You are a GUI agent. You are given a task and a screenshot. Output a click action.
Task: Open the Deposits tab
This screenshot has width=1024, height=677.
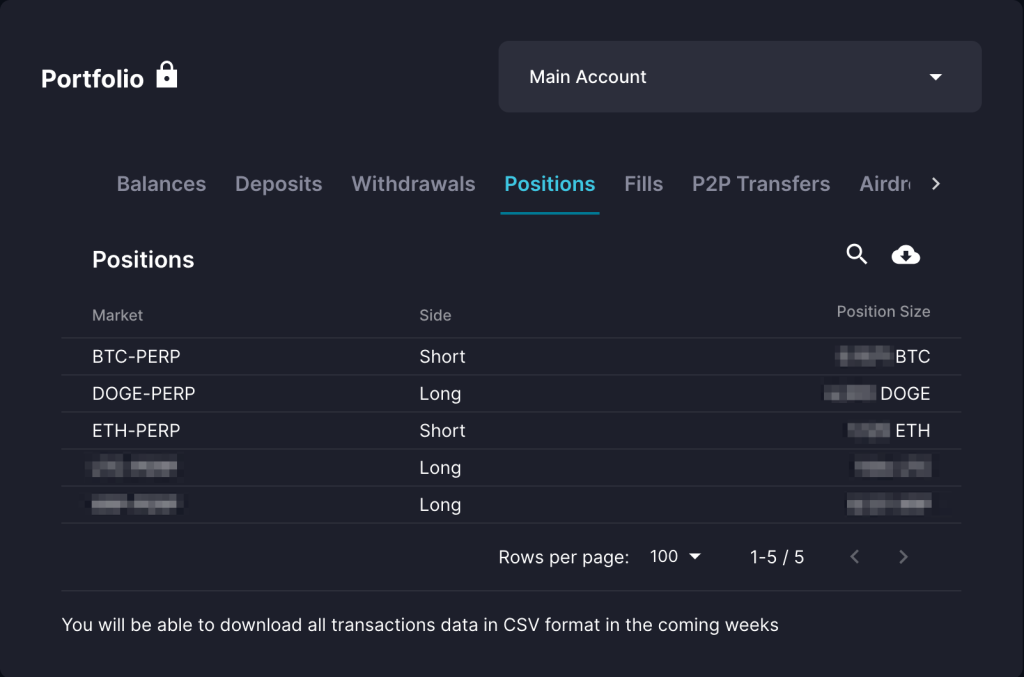click(278, 184)
